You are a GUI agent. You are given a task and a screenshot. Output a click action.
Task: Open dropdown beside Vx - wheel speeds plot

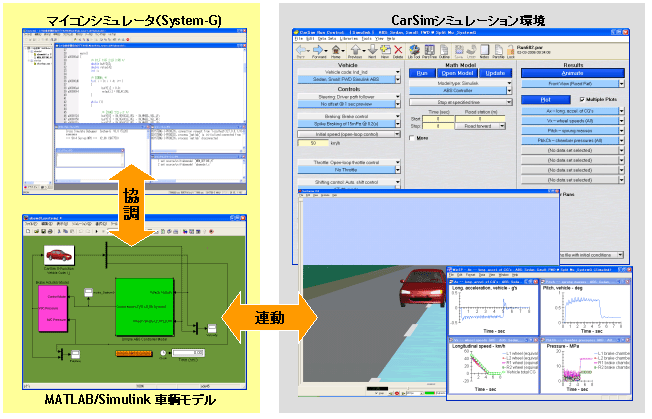click(x=622, y=121)
